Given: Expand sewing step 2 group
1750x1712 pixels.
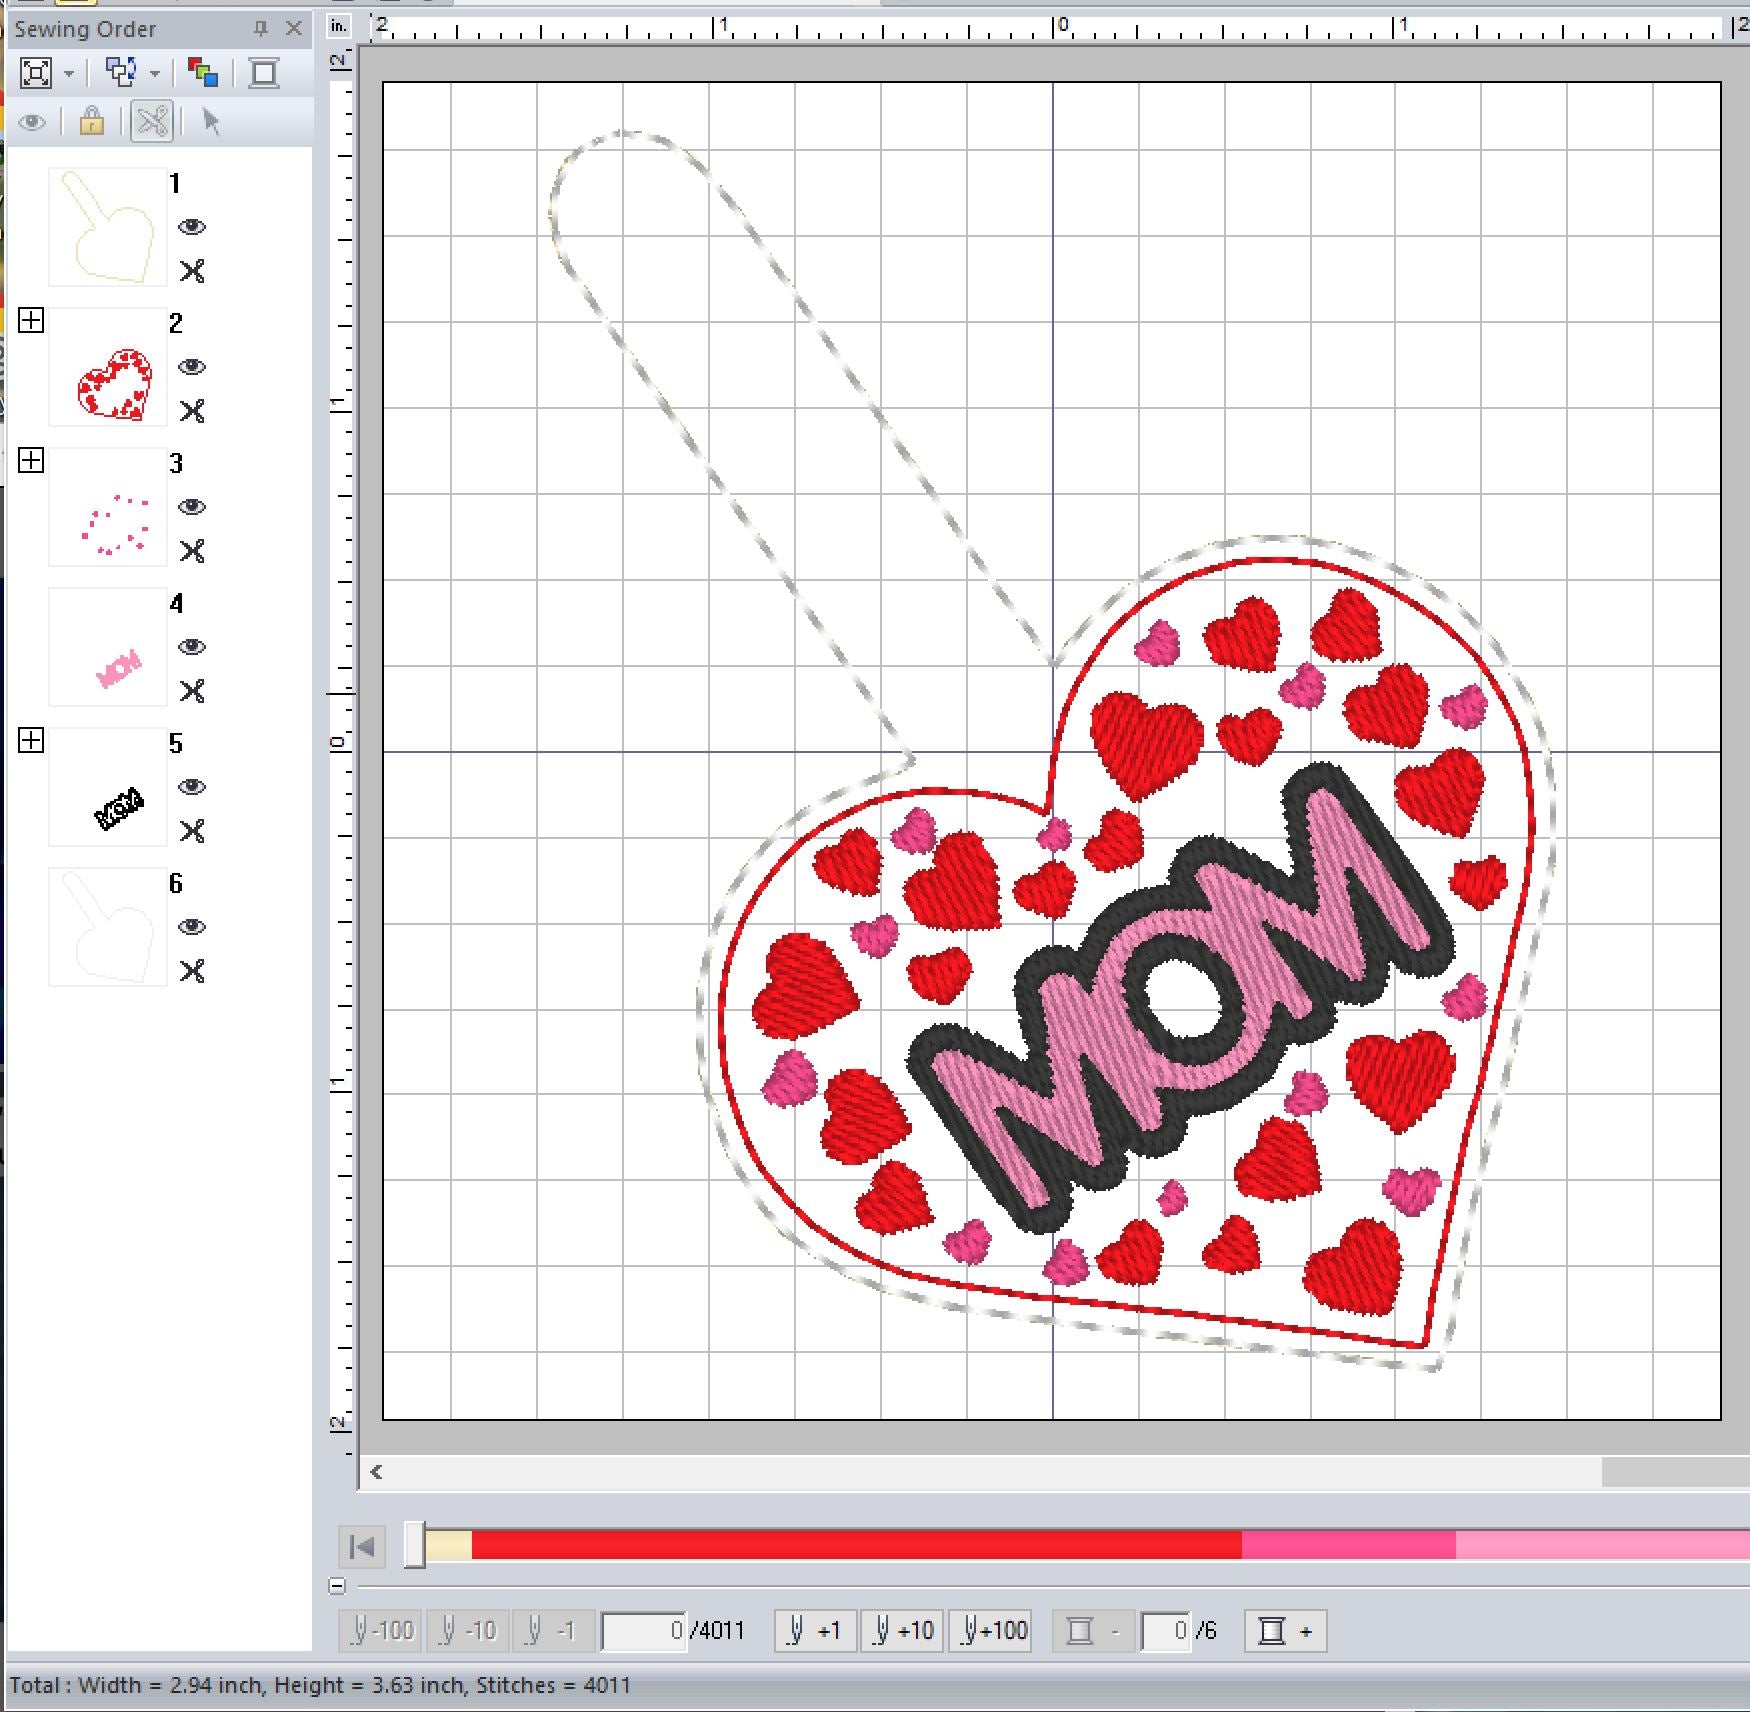Looking at the screenshot, I should (x=31, y=320).
